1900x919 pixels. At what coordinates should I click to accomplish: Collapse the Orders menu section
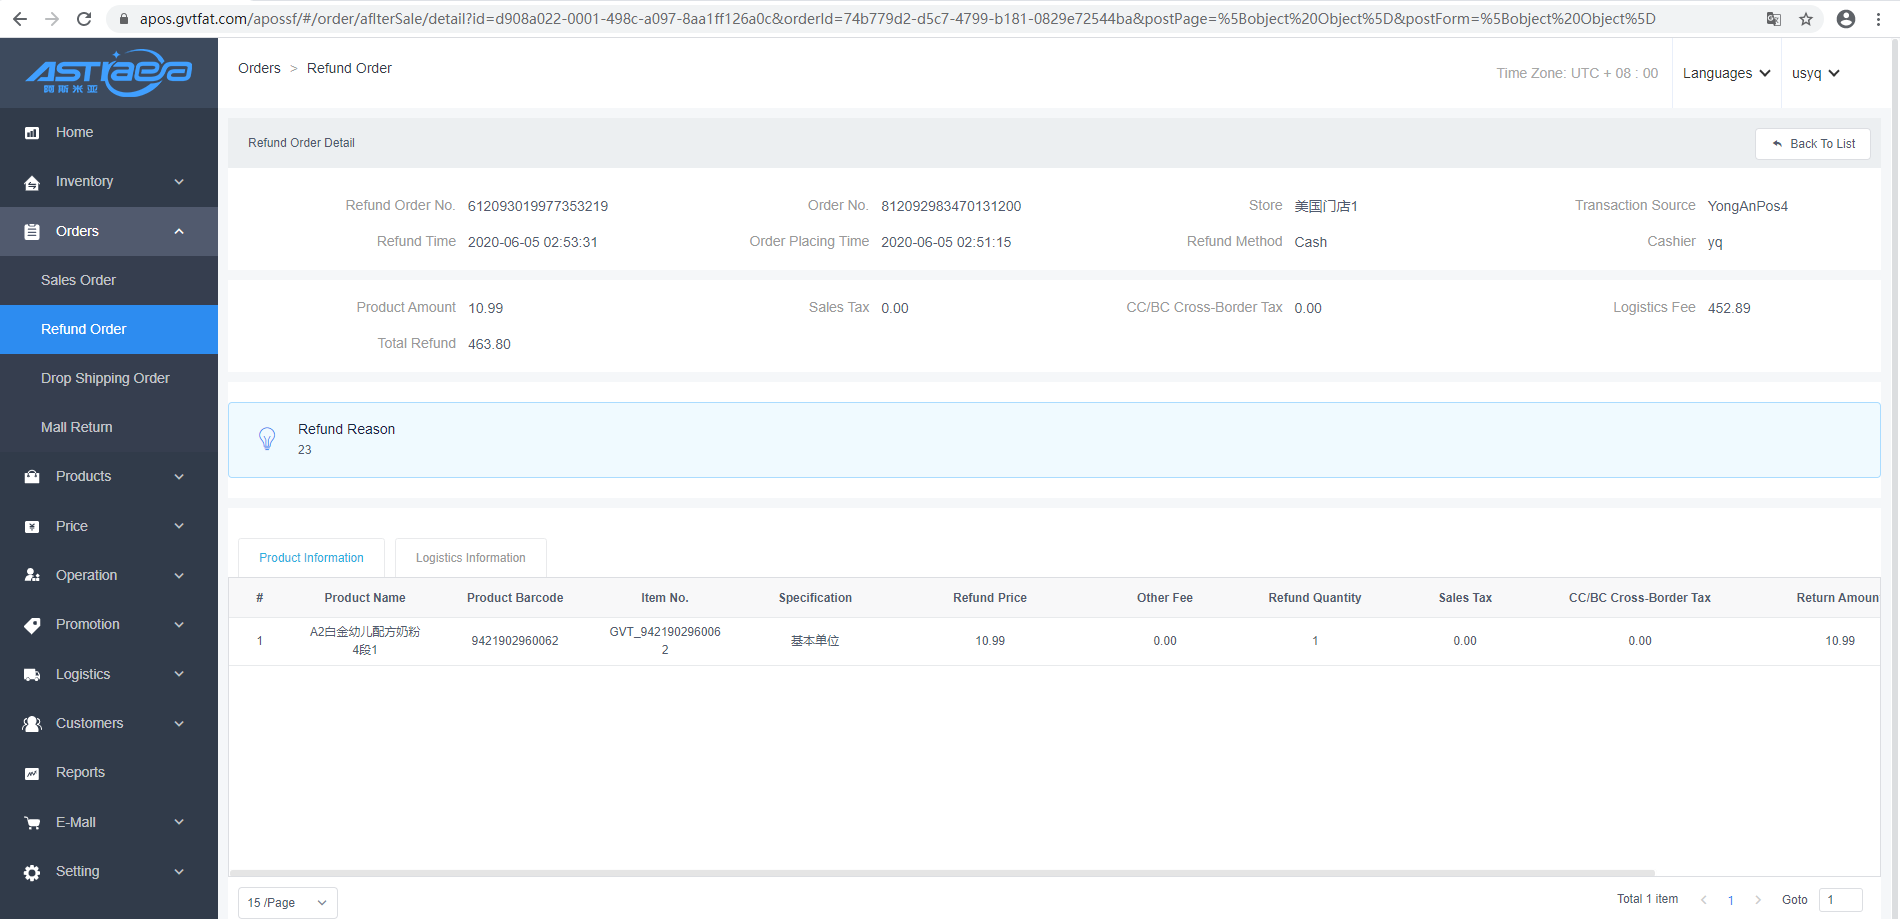coord(108,231)
